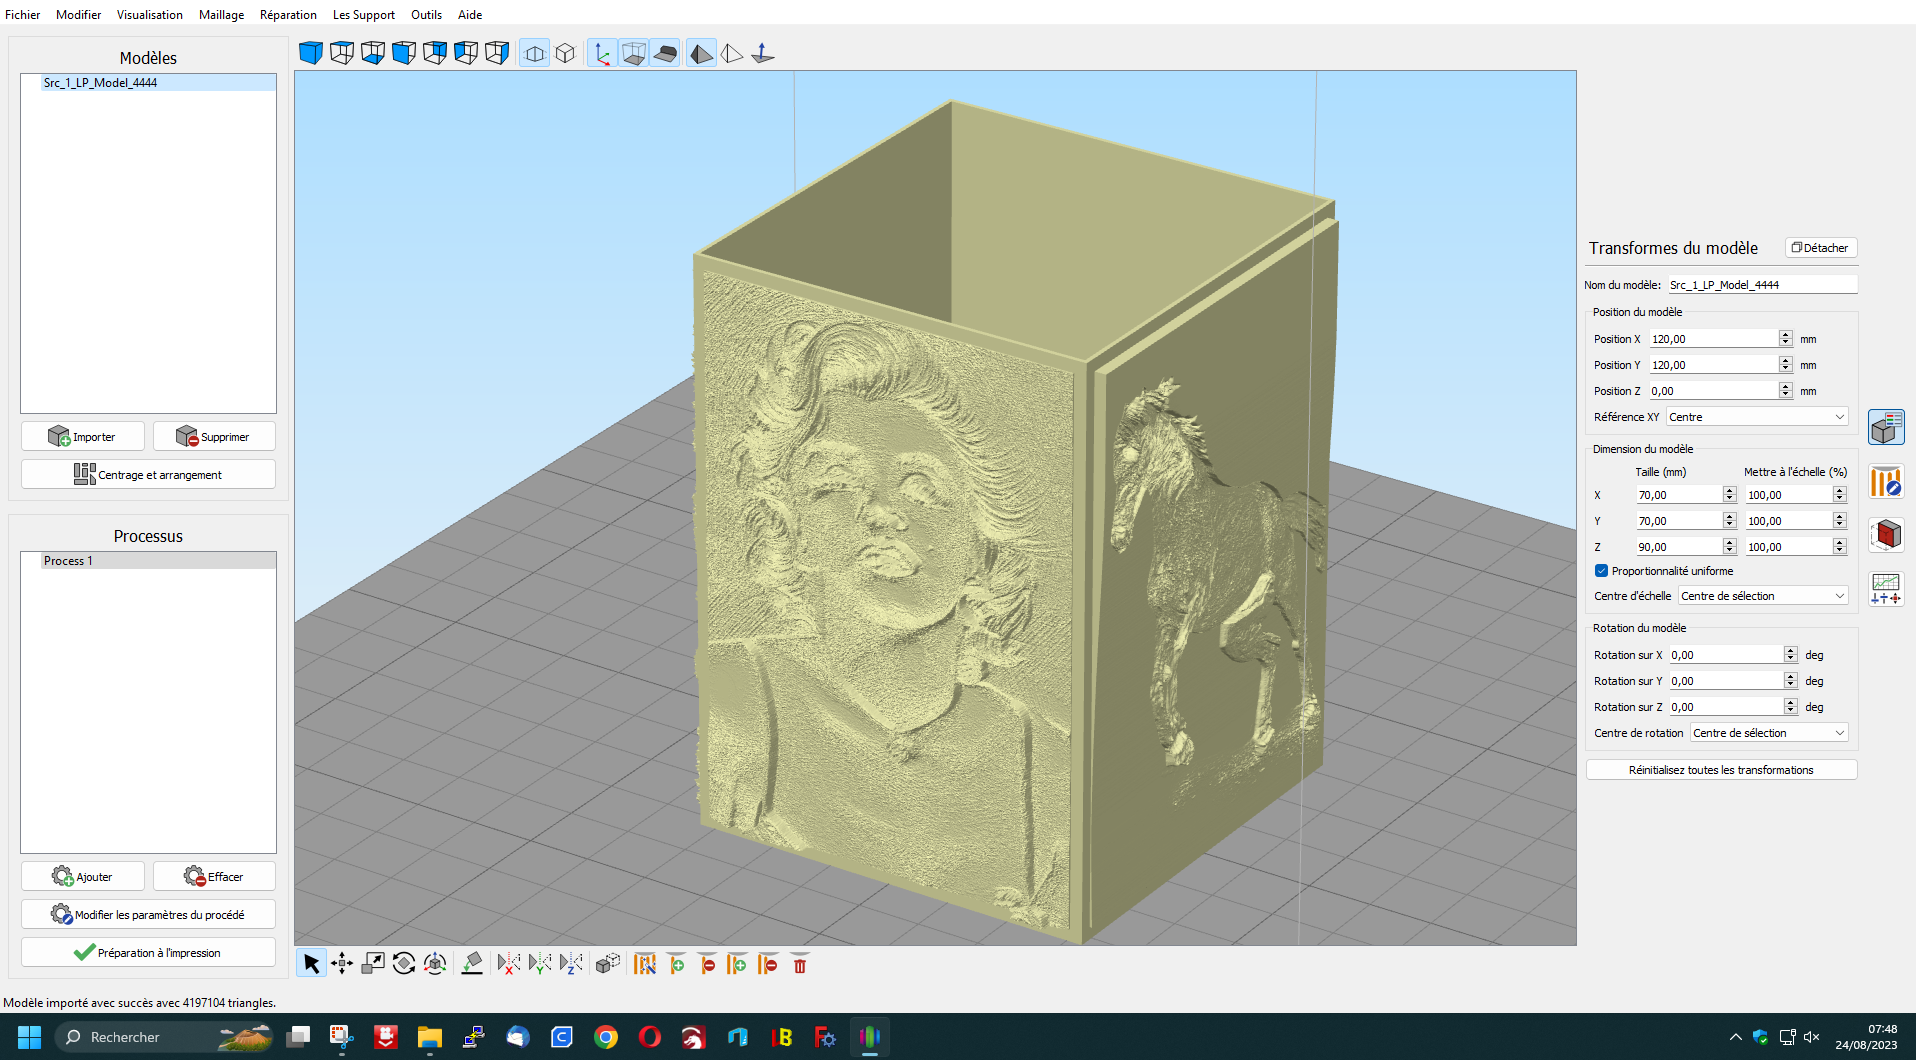Image resolution: width=1916 pixels, height=1060 pixels.
Task: Decrease Rotation sur Z with down arrow
Action: 1791,711
